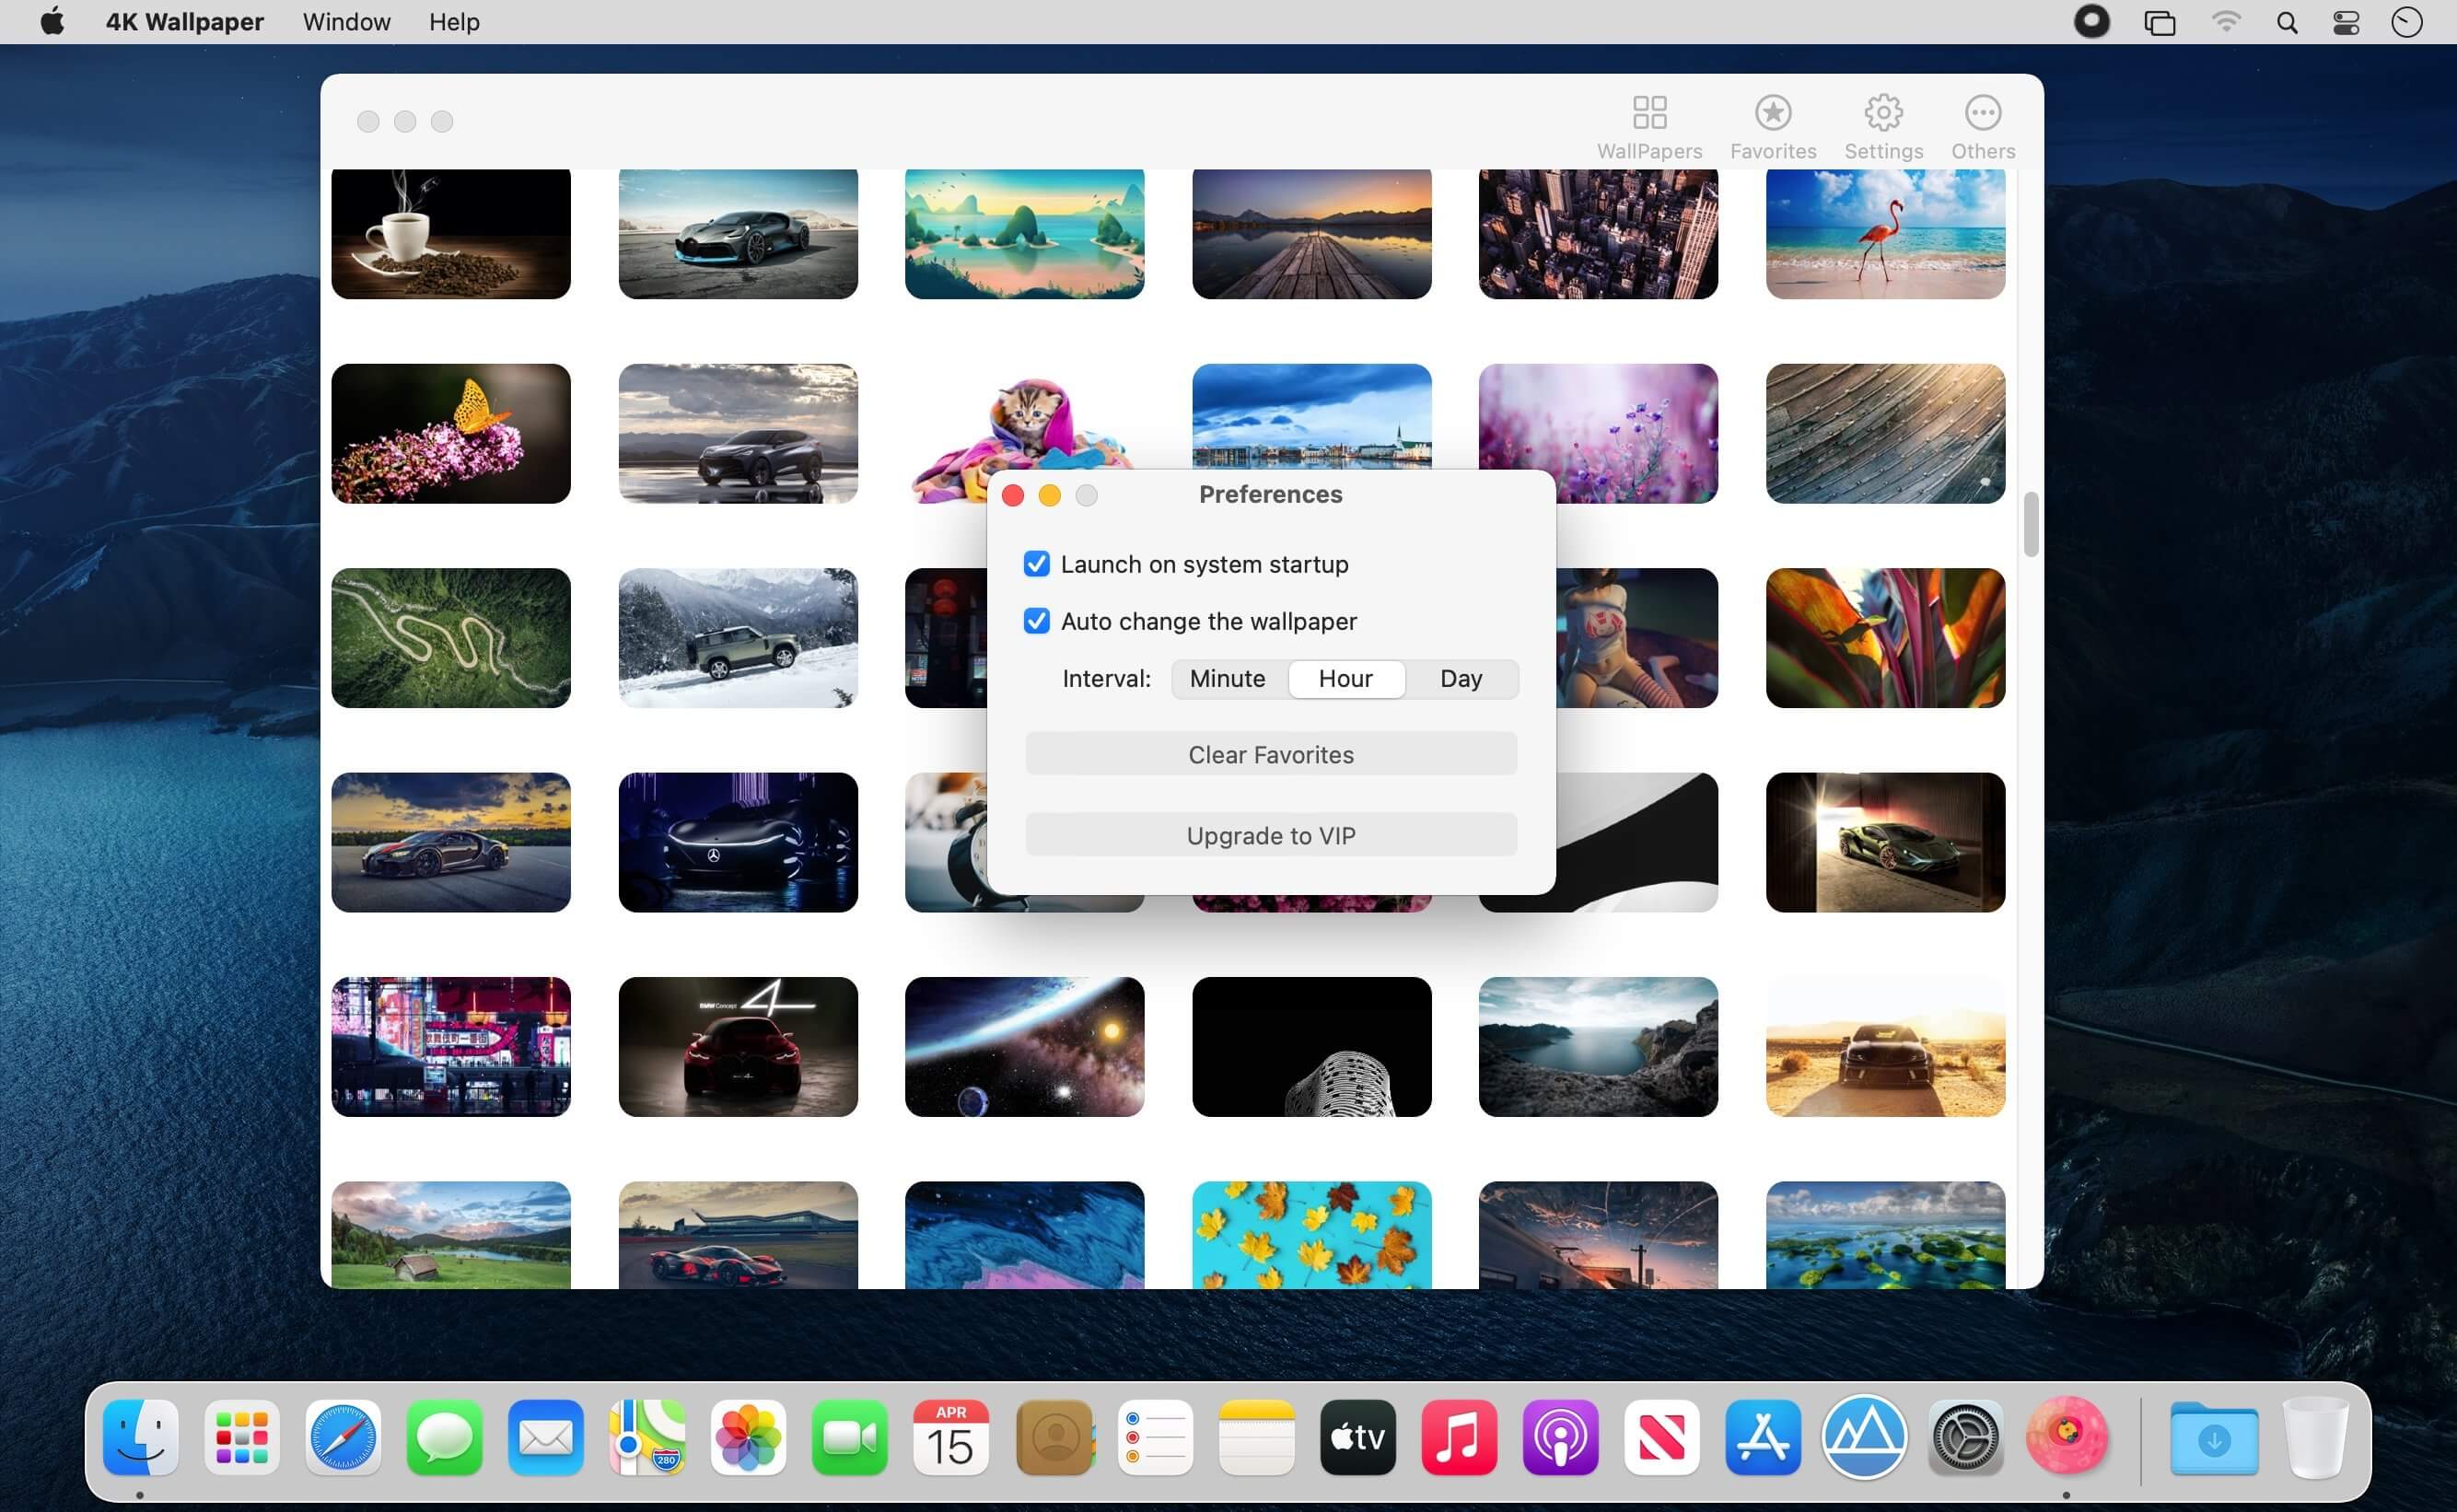Select the Hour interval segment
The width and height of the screenshot is (2457, 1512).
(1346, 679)
